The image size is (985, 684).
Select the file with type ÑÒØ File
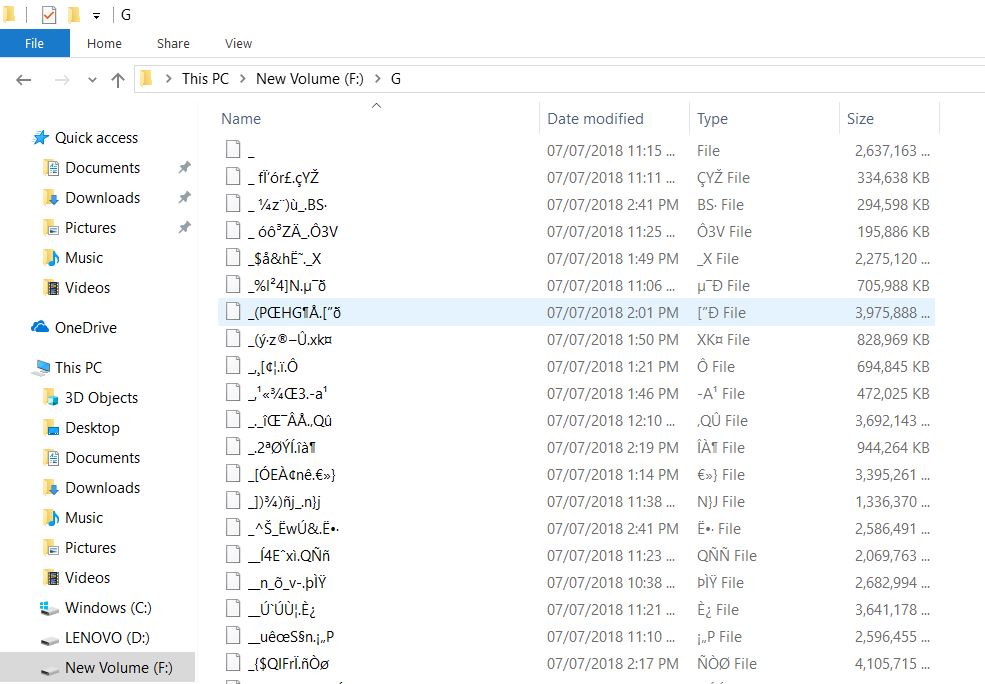click(576, 664)
